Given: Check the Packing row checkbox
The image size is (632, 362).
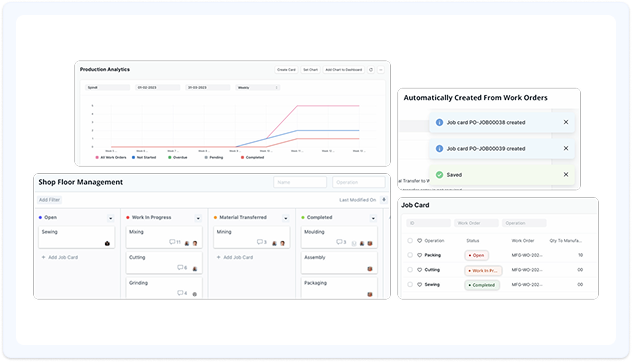Looking at the screenshot, I should [x=410, y=255].
